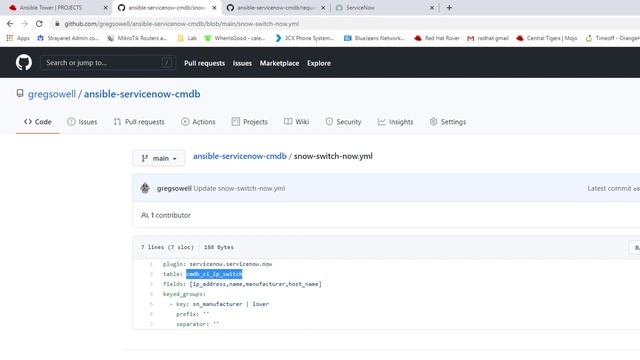Click the repository icon beside gregsowell
Screen dimensions: 640x360
coord(20,93)
